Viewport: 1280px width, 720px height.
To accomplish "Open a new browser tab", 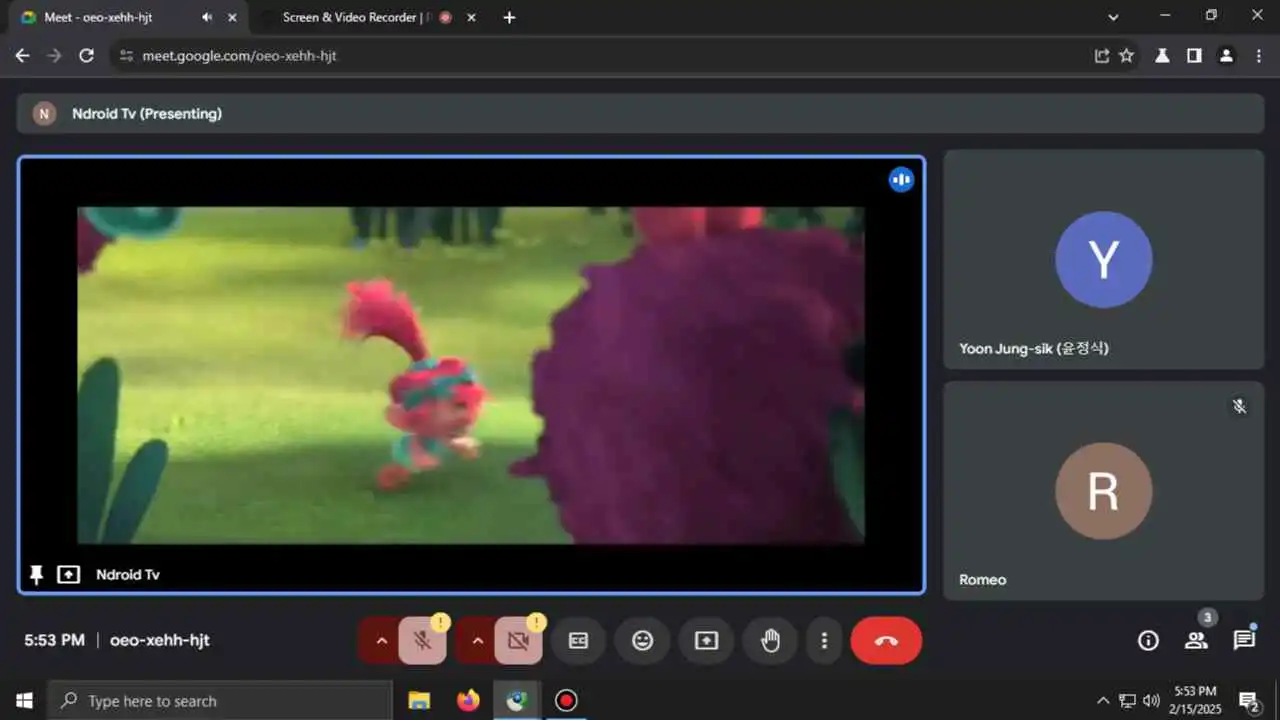I will pyautogui.click(x=509, y=18).
